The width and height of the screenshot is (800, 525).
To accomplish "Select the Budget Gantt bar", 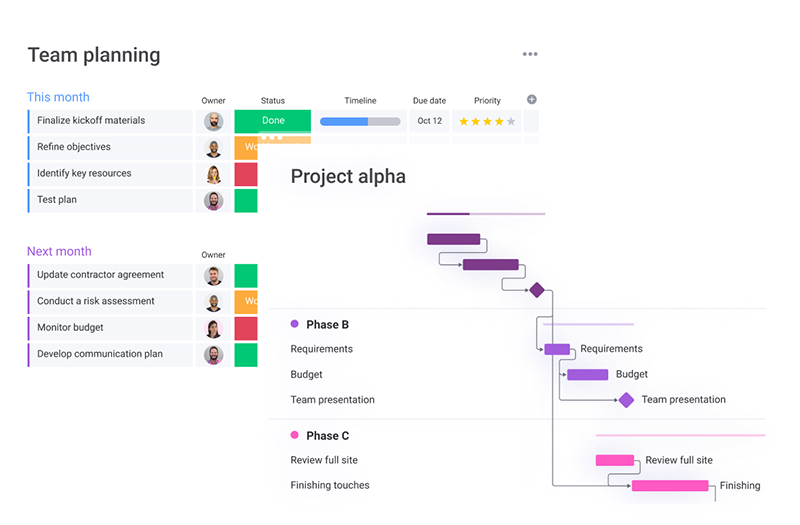I will click(x=587, y=374).
